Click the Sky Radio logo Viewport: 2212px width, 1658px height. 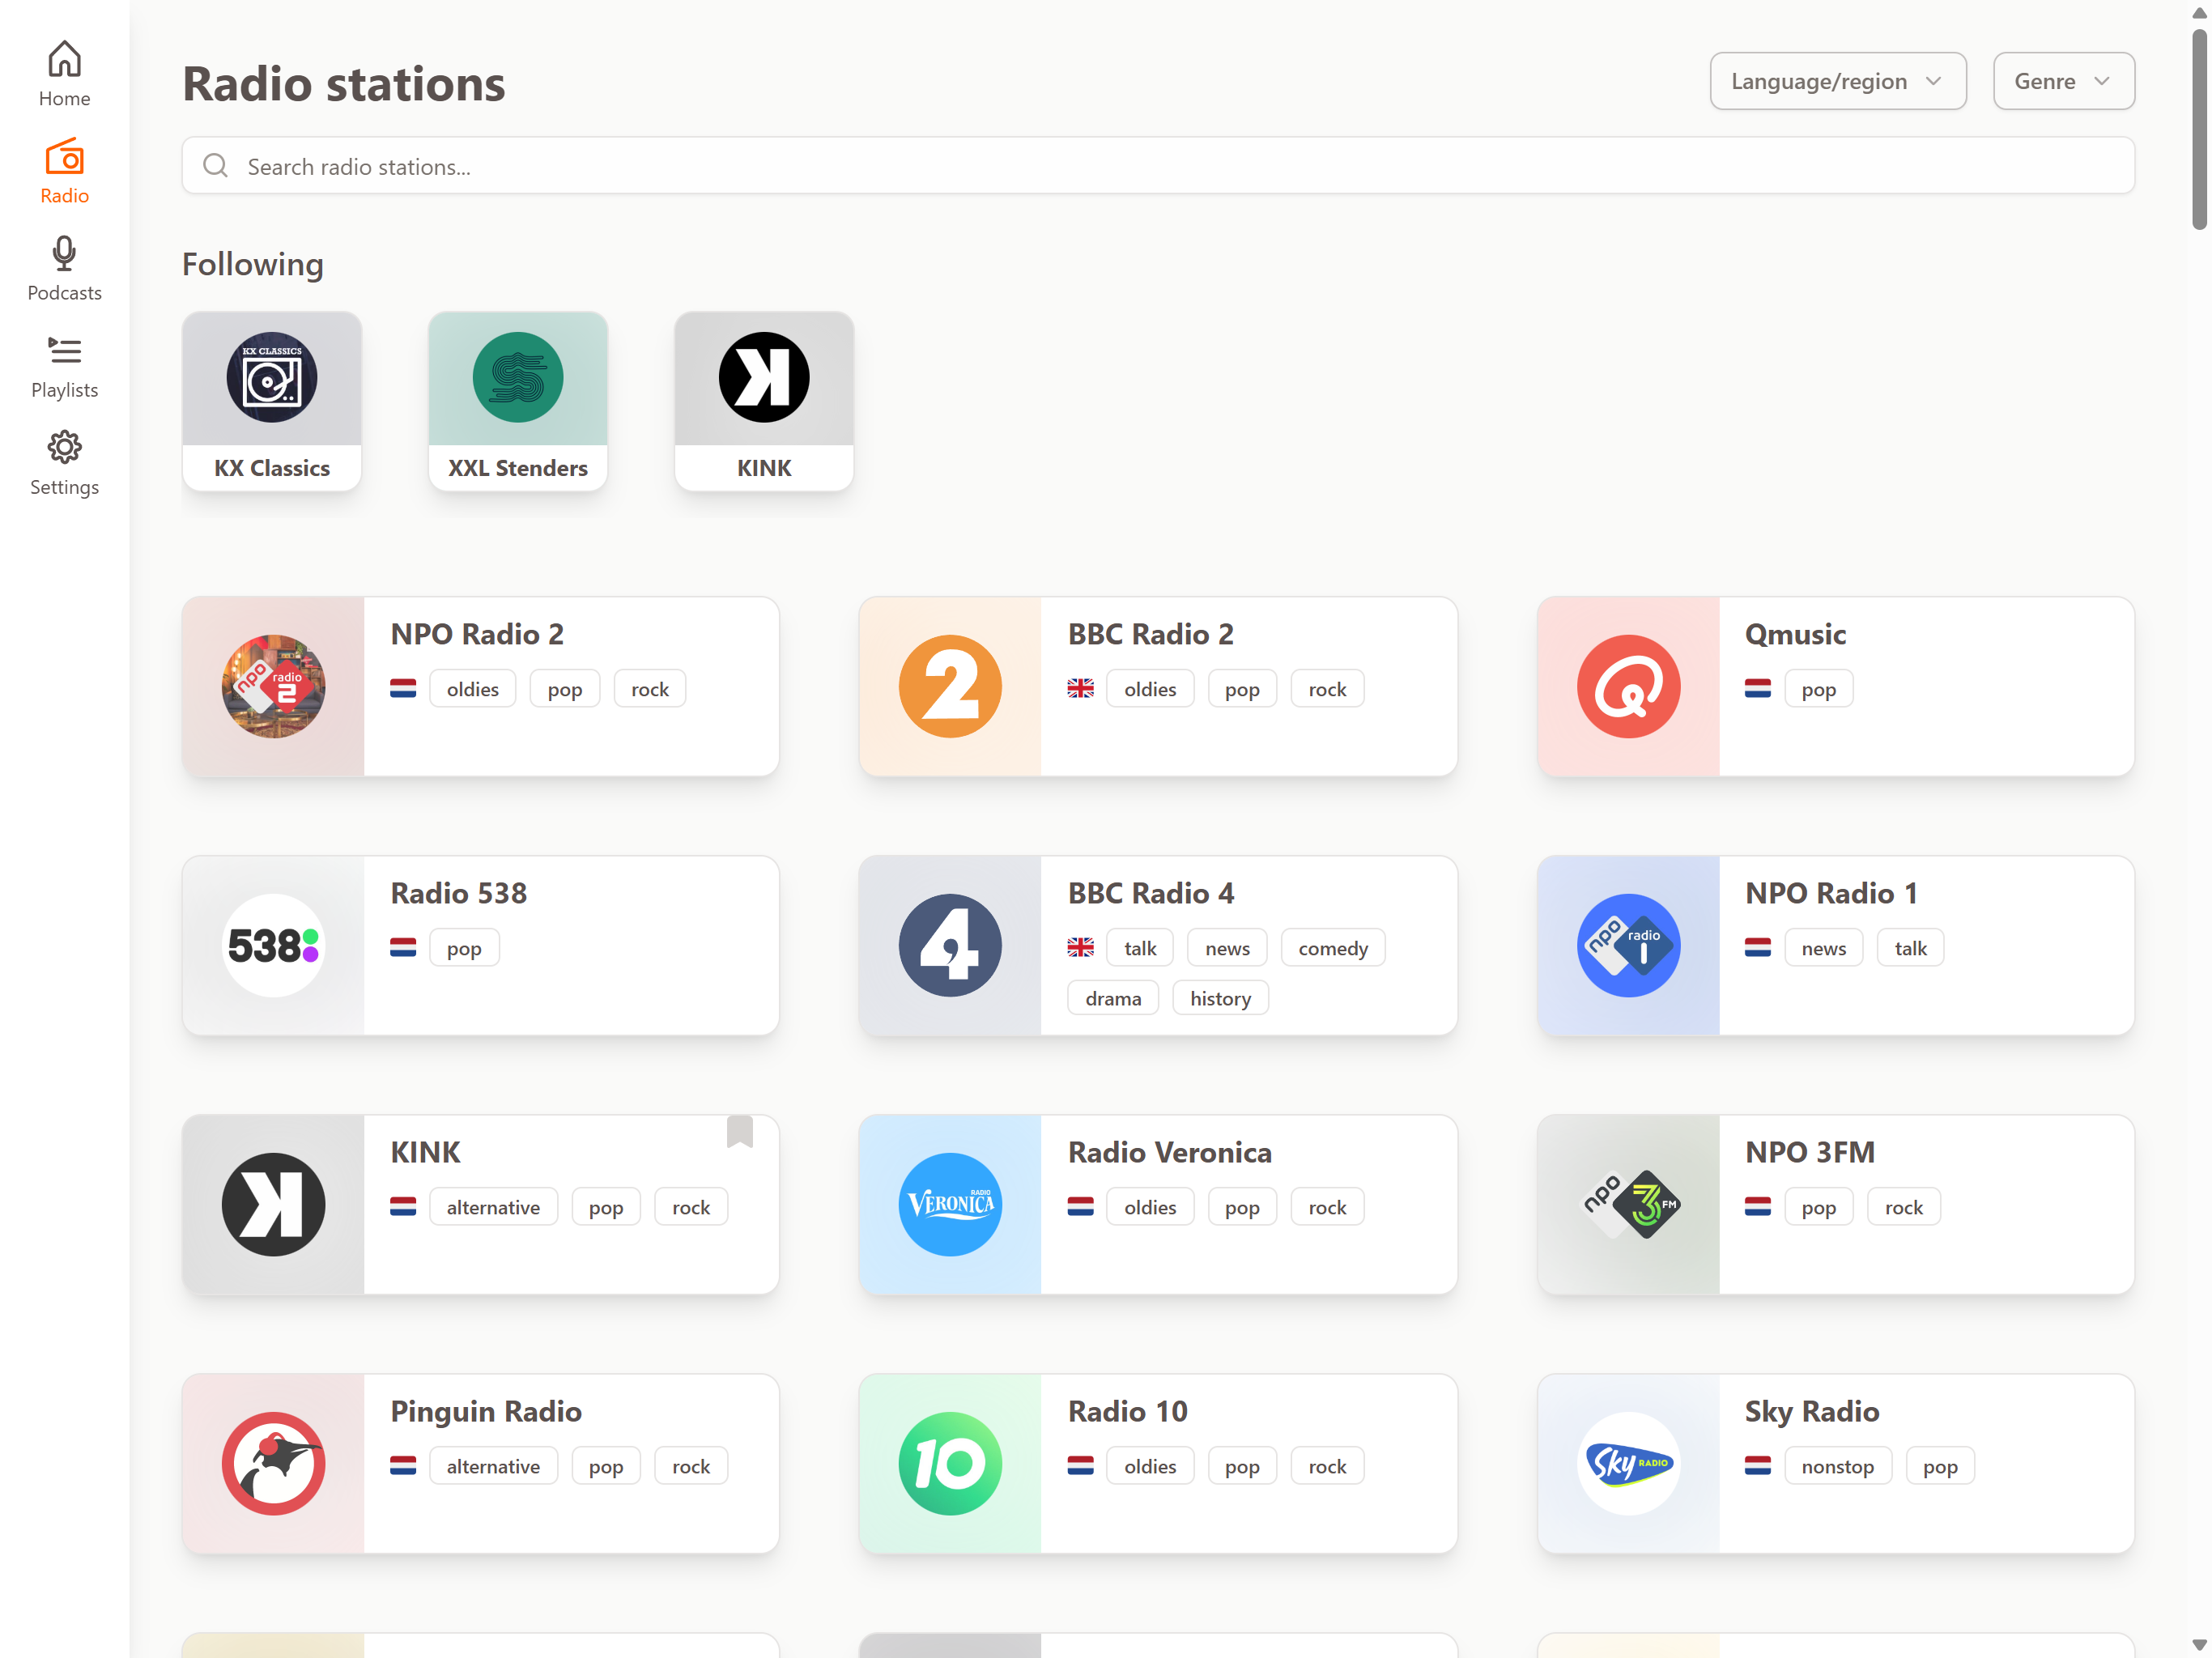coord(1628,1463)
